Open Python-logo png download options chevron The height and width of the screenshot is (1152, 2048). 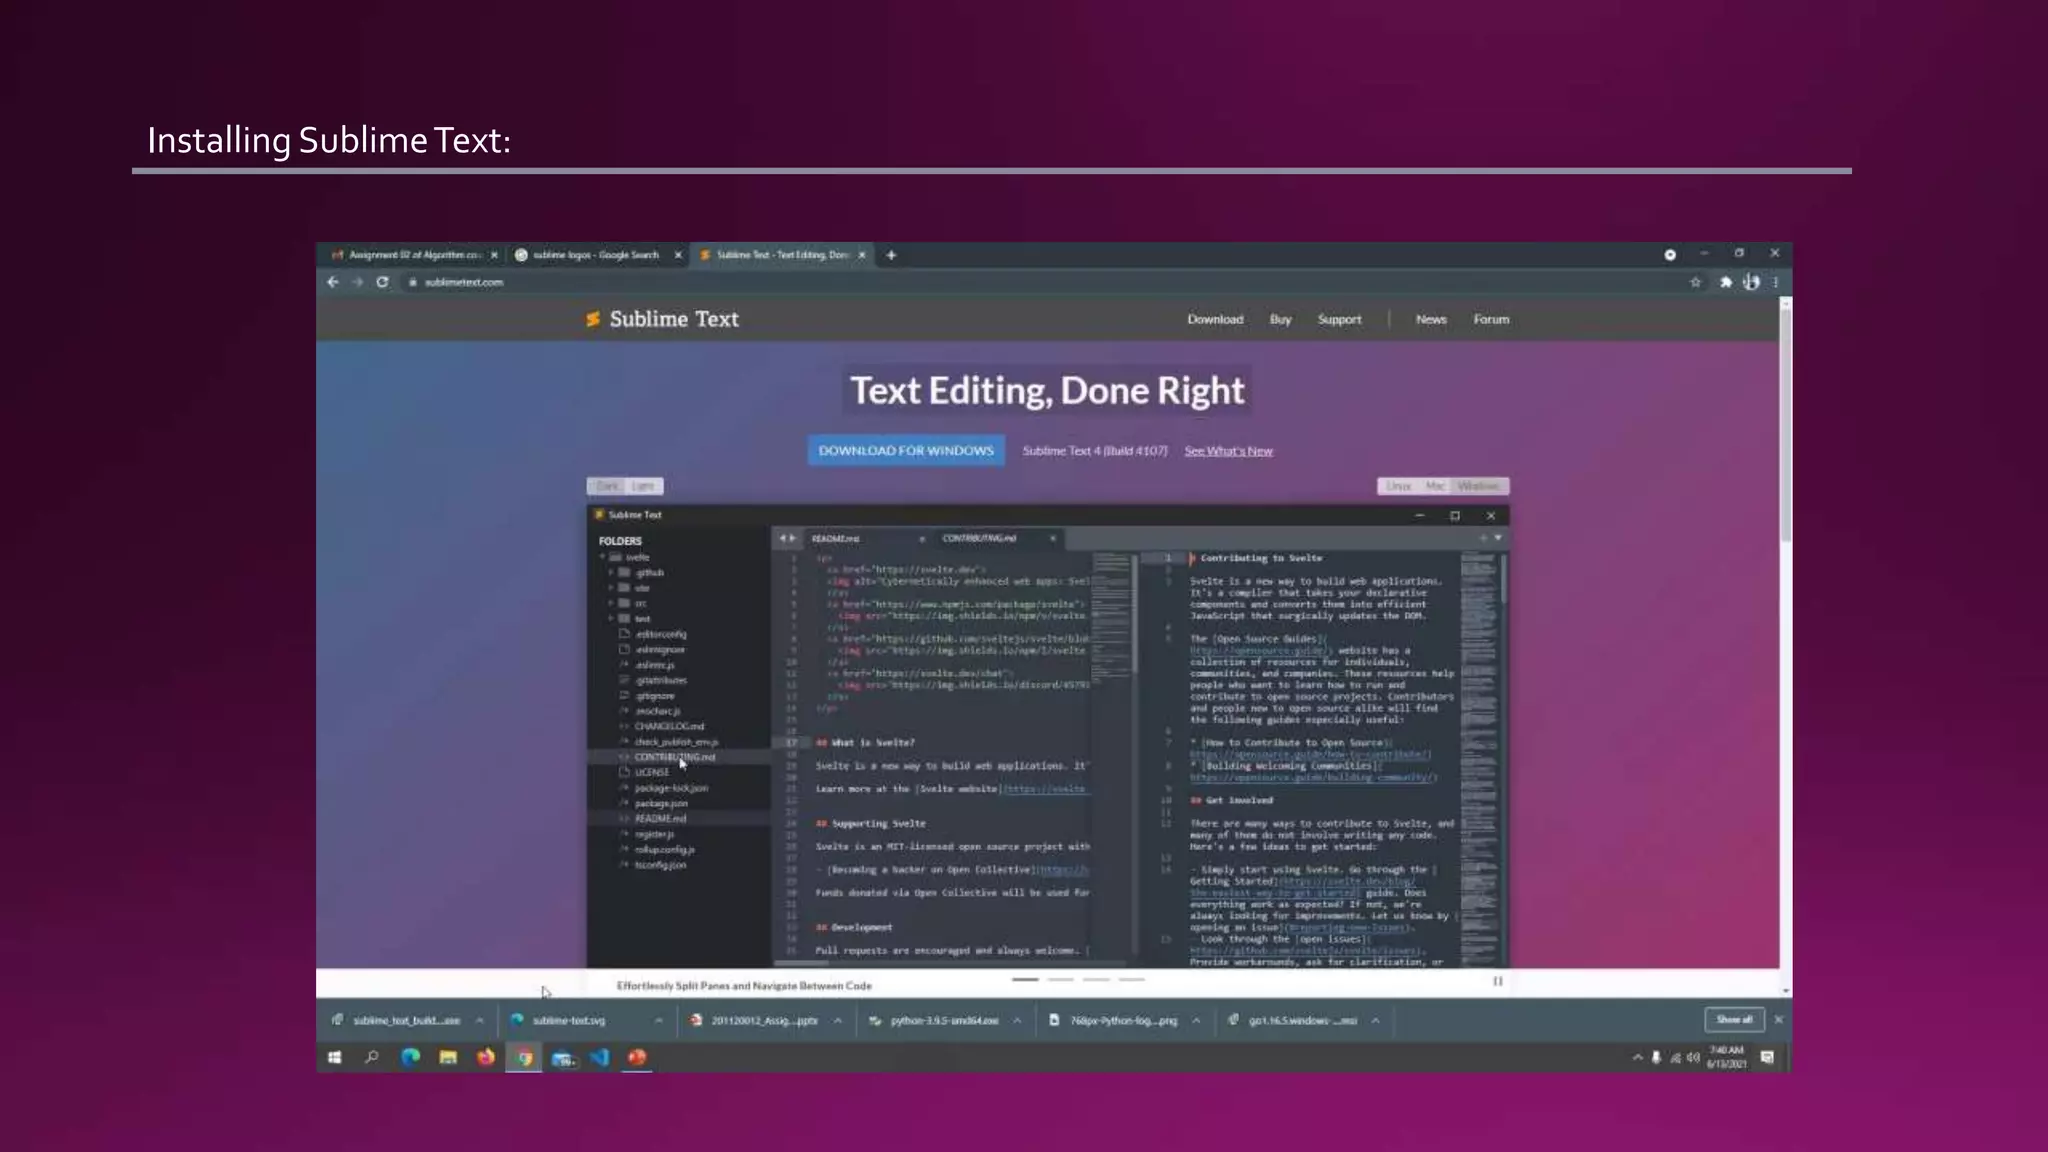(1196, 1020)
